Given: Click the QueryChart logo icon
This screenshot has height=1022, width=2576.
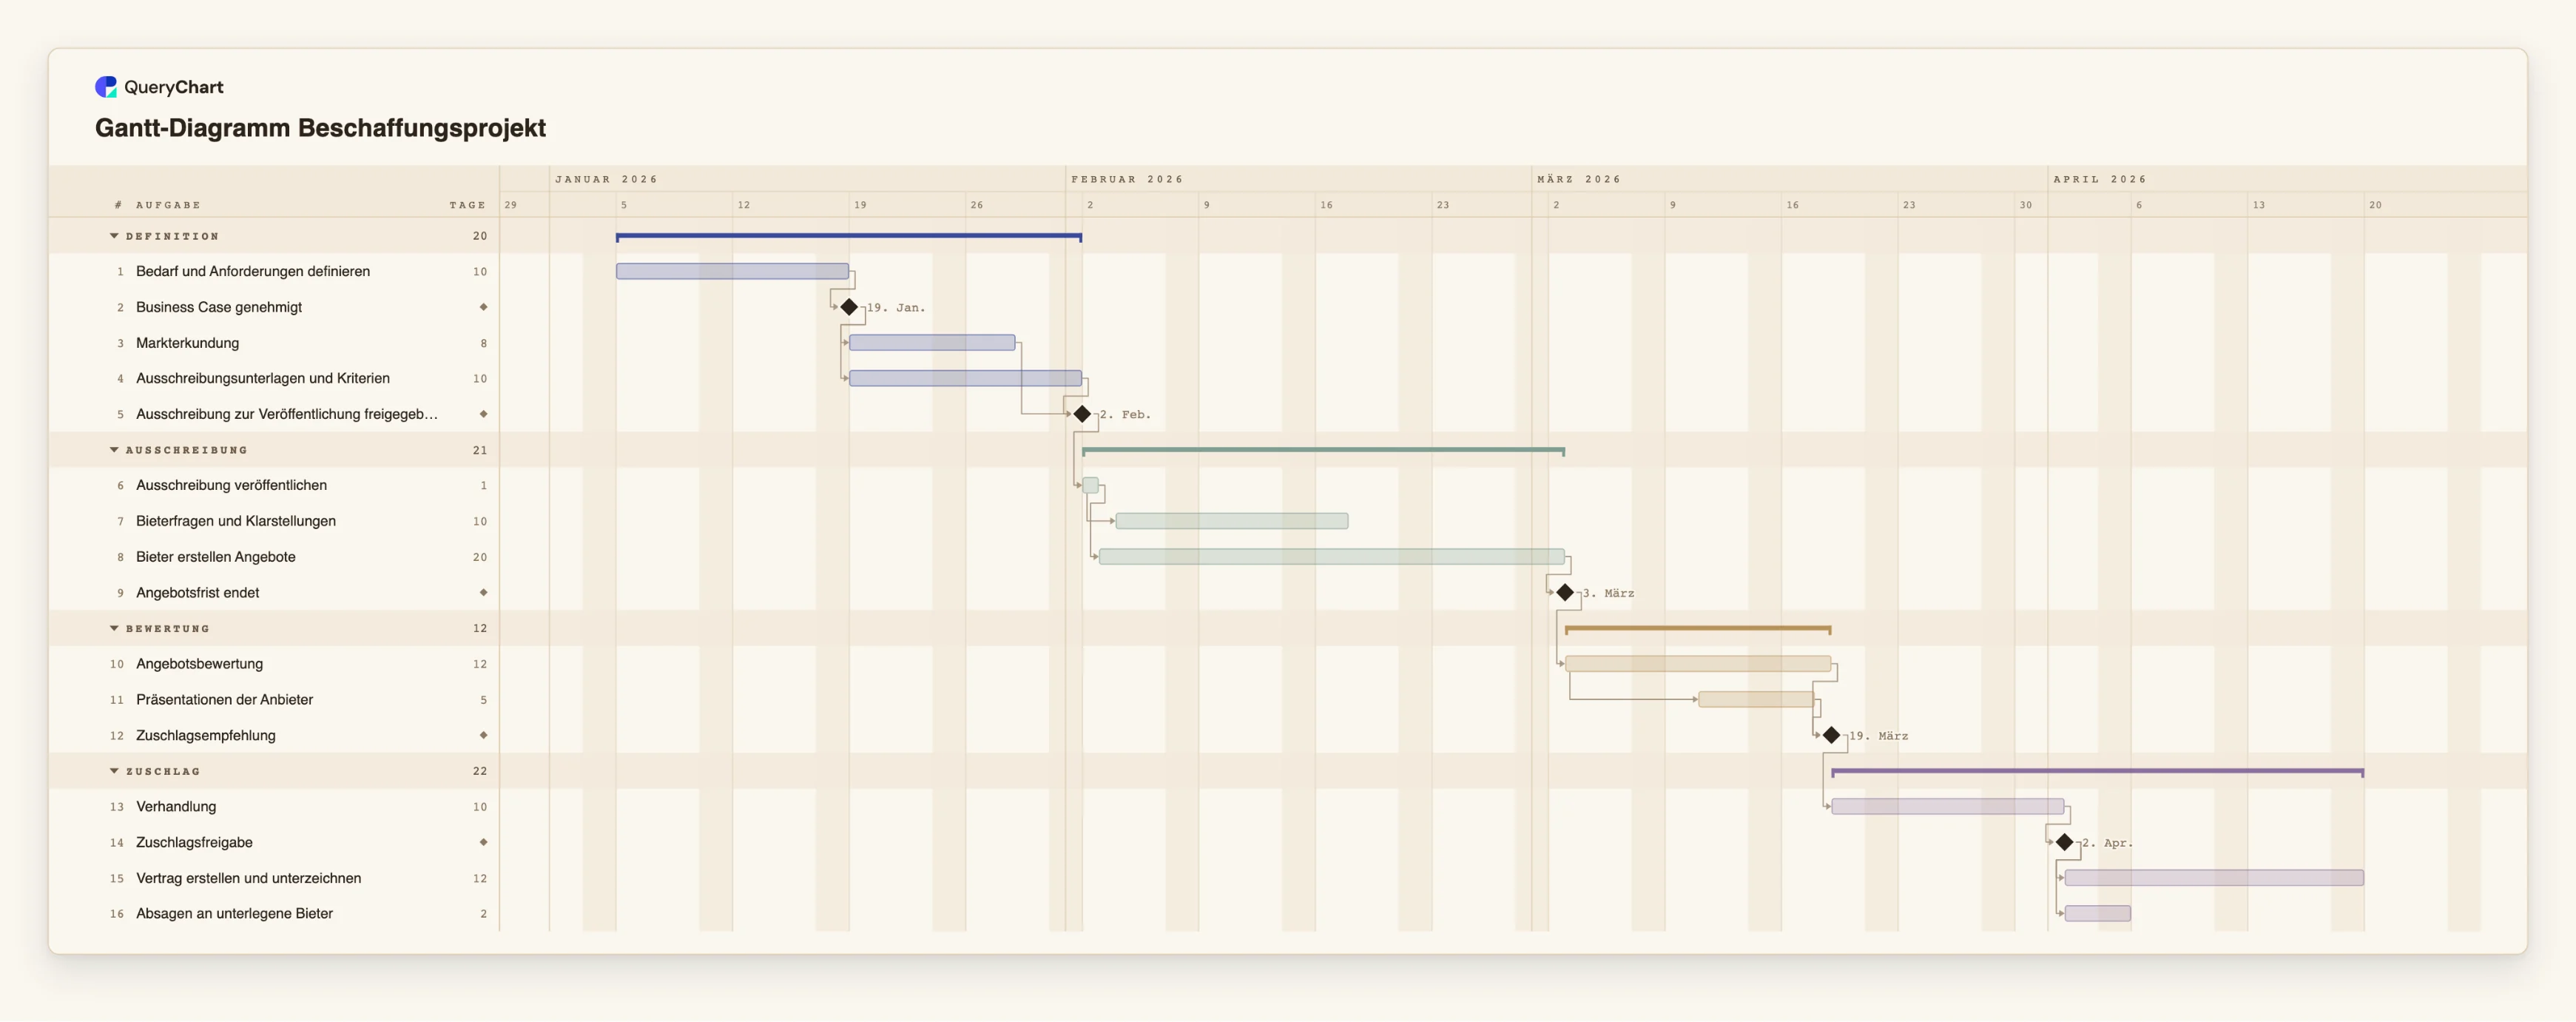Looking at the screenshot, I should (106, 87).
